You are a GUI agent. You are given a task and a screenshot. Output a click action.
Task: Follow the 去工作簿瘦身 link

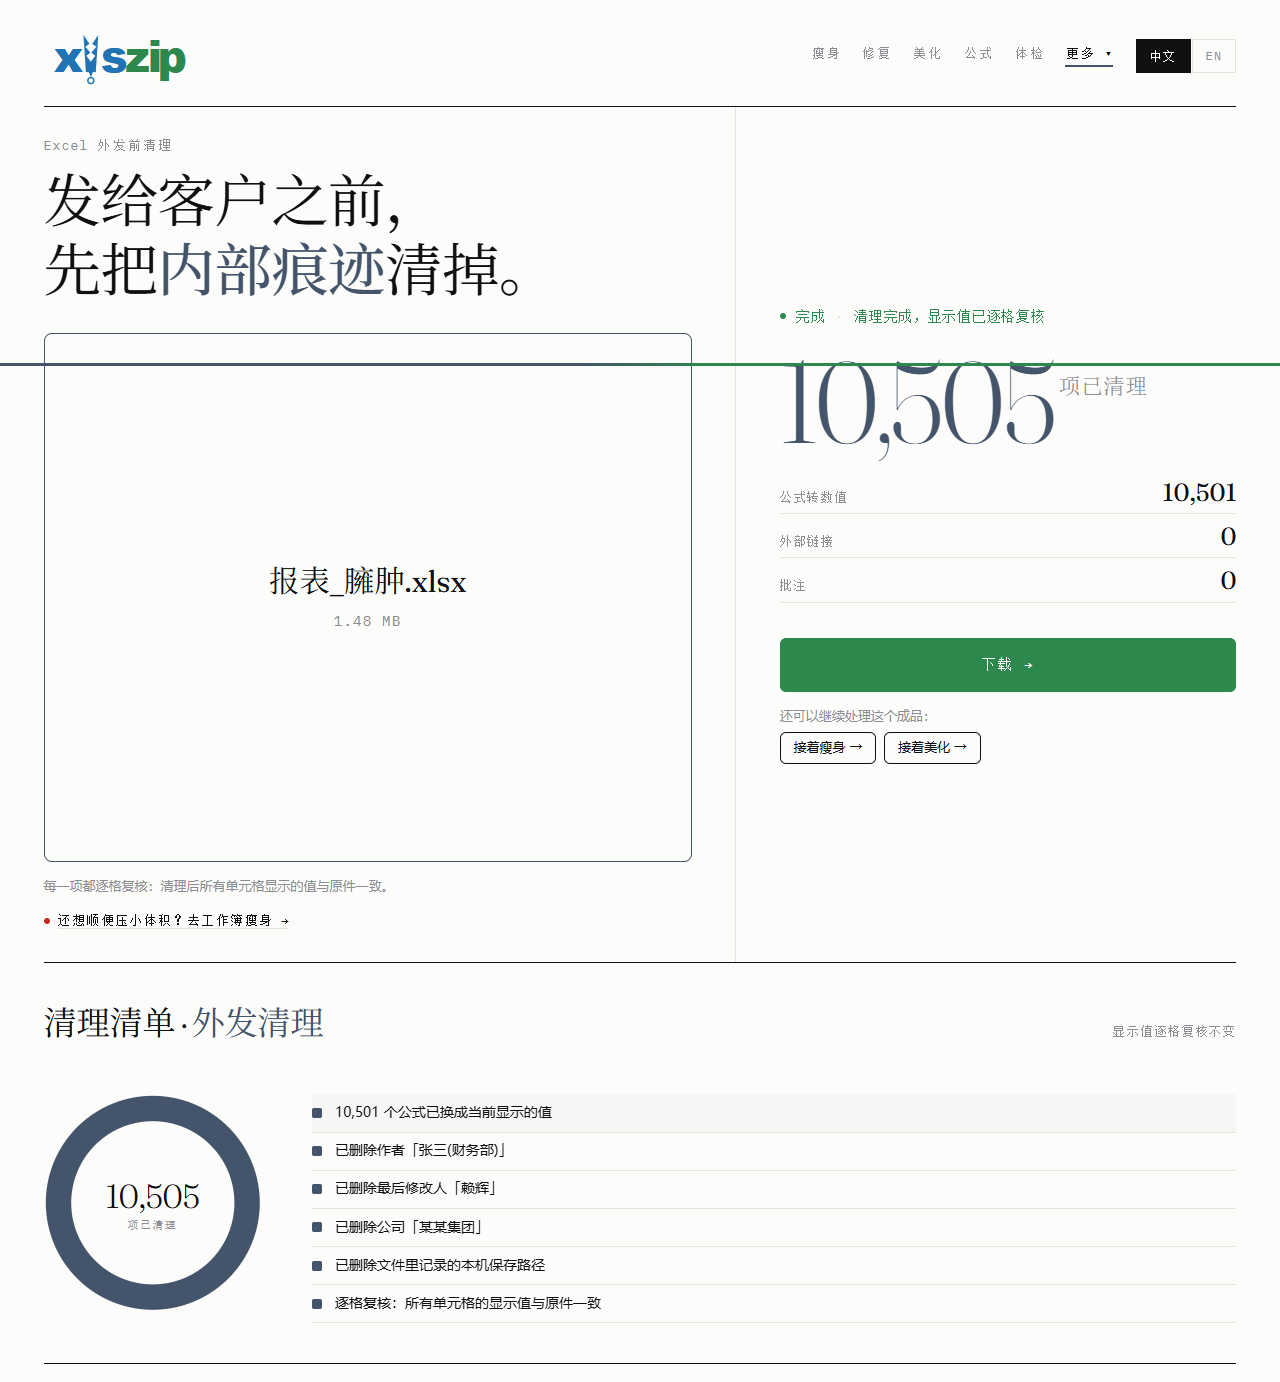[x=173, y=921]
